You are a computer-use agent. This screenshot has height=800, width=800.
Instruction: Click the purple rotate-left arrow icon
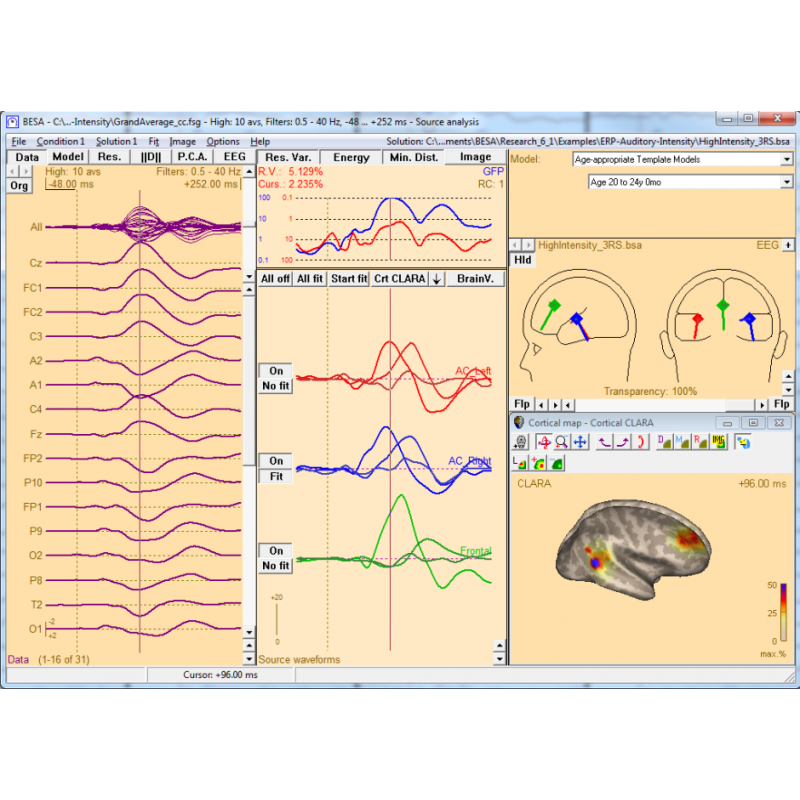coord(605,442)
